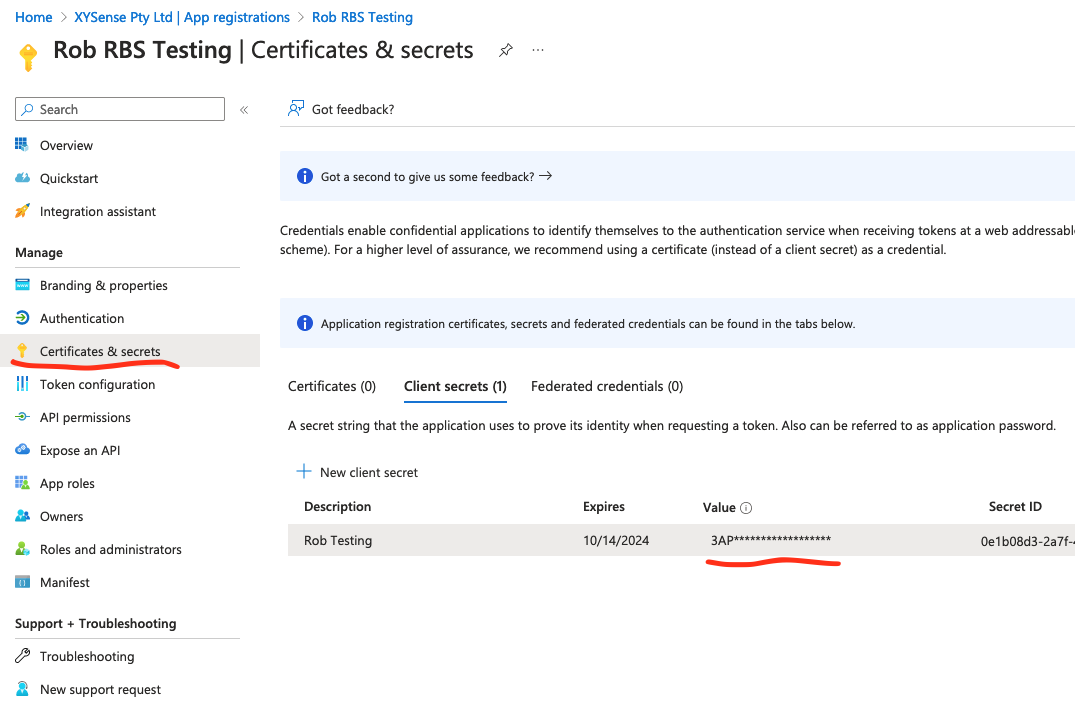Switch to Federated credentials (0) tab
The image size is (1075, 719).
[607, 387]
